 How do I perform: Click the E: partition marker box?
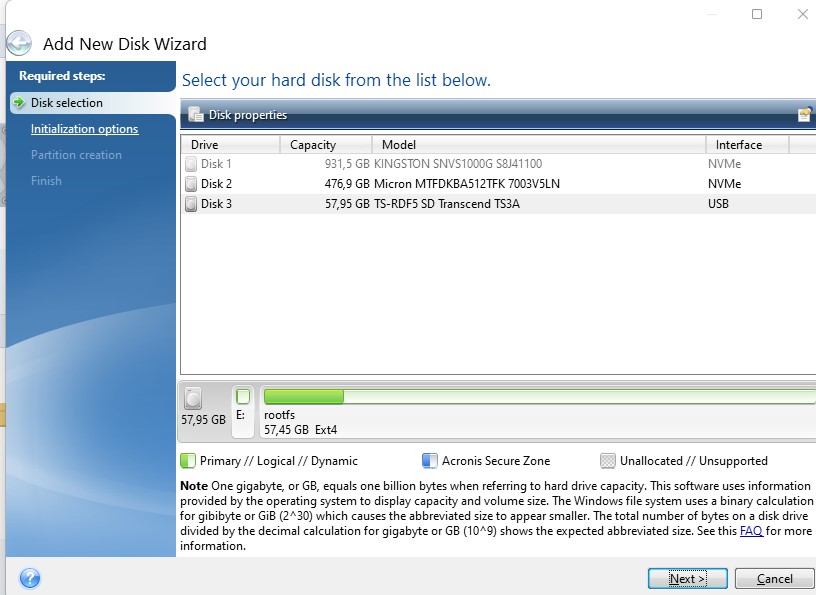click(243, 397)
